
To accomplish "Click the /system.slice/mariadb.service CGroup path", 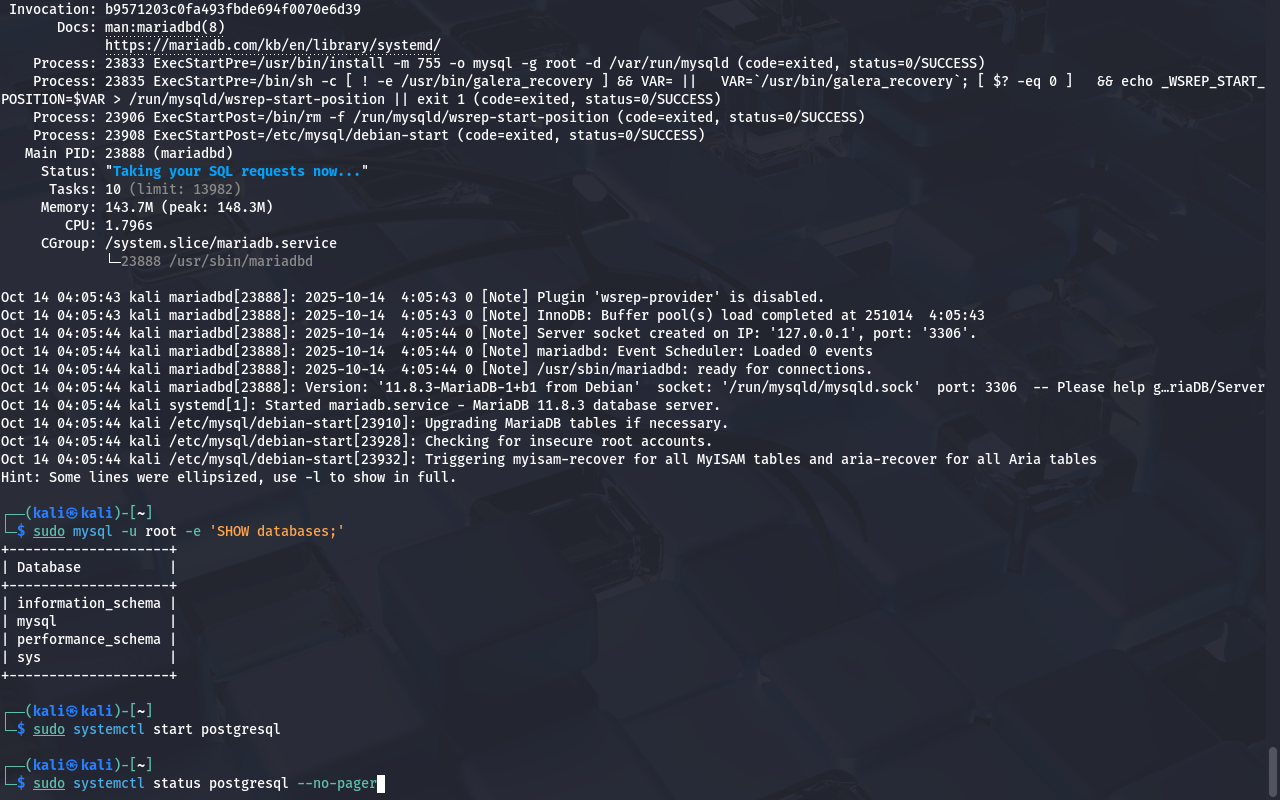I will click(x=220, y=243).
